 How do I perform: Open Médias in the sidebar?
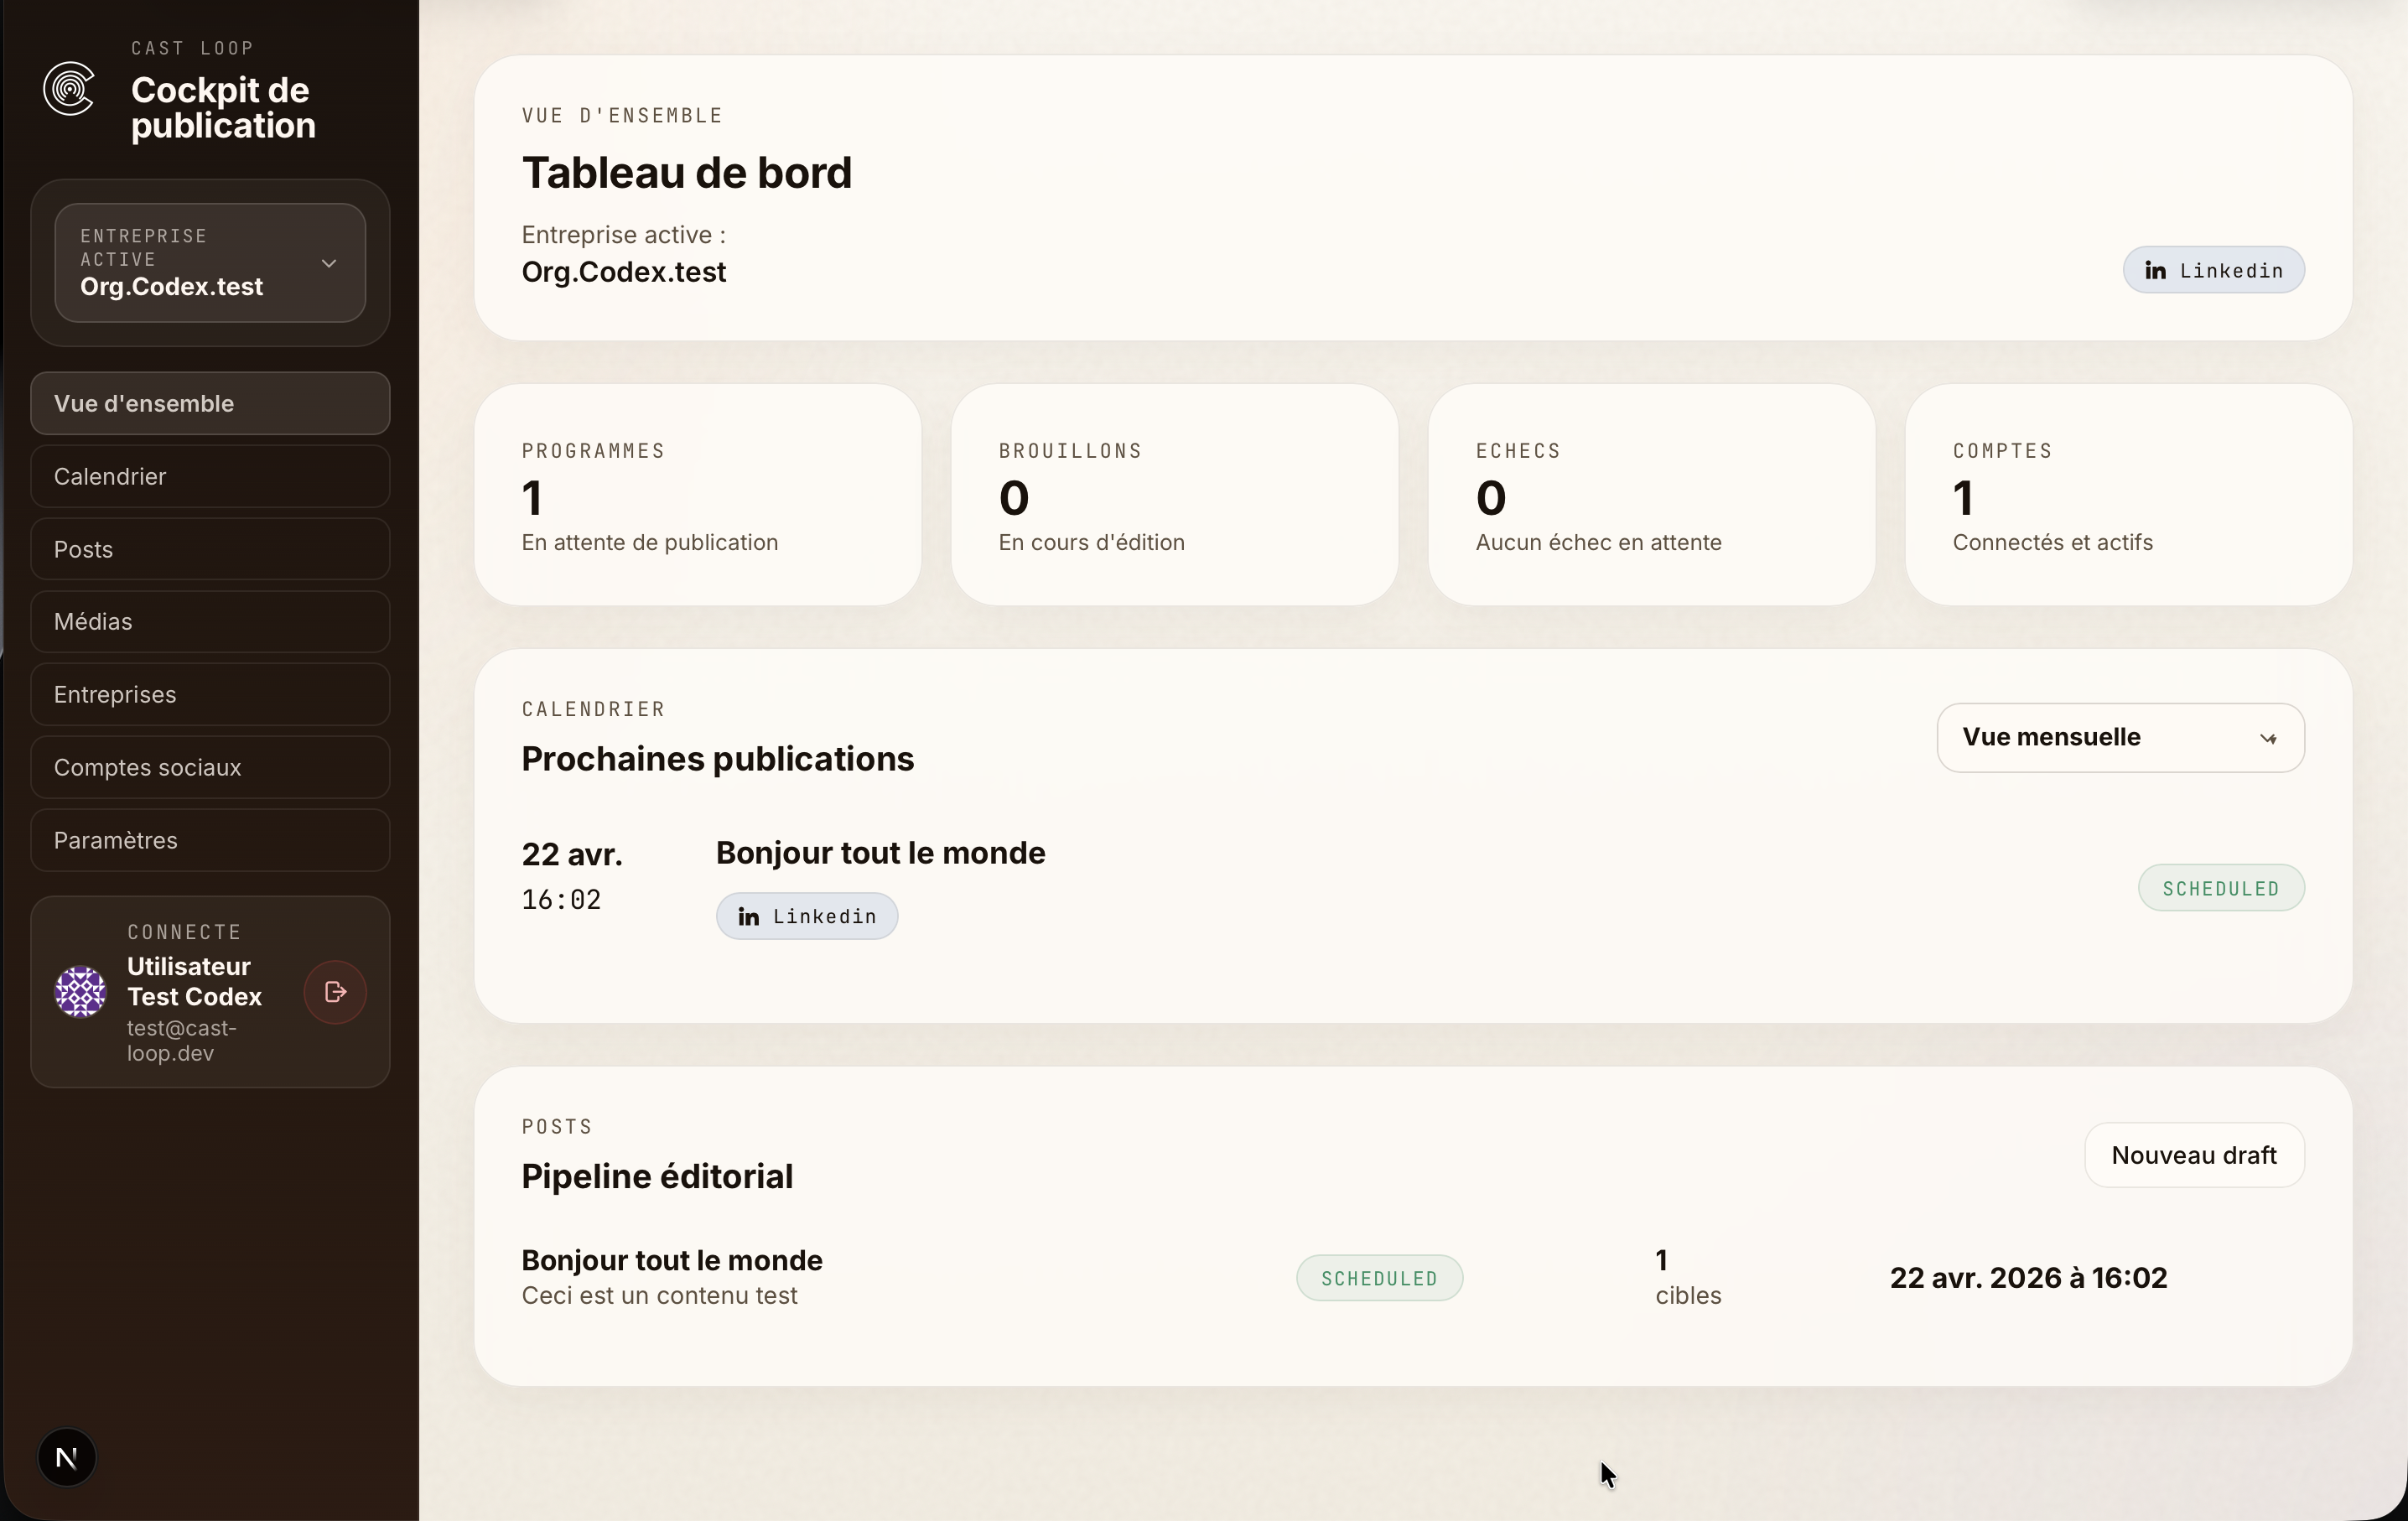pos(210,622)
